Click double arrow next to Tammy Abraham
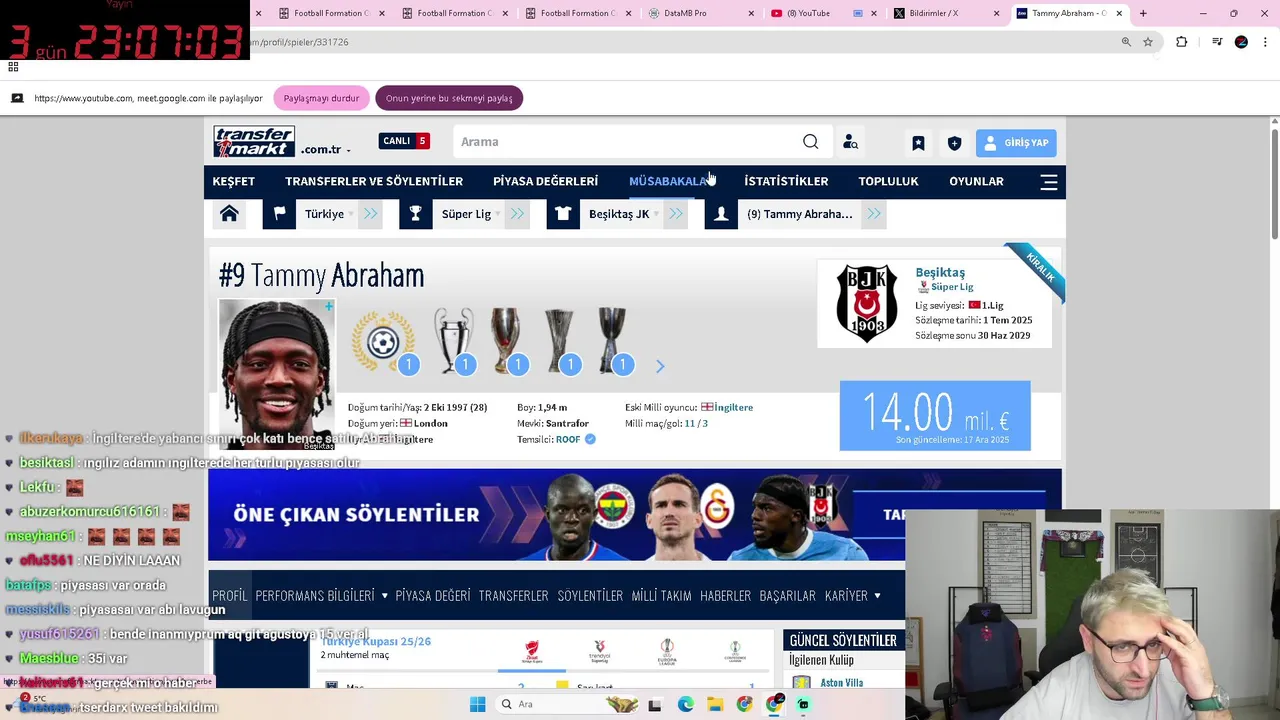The height and width of the screenshot is (720, 1280). click(x=874, y=214)
